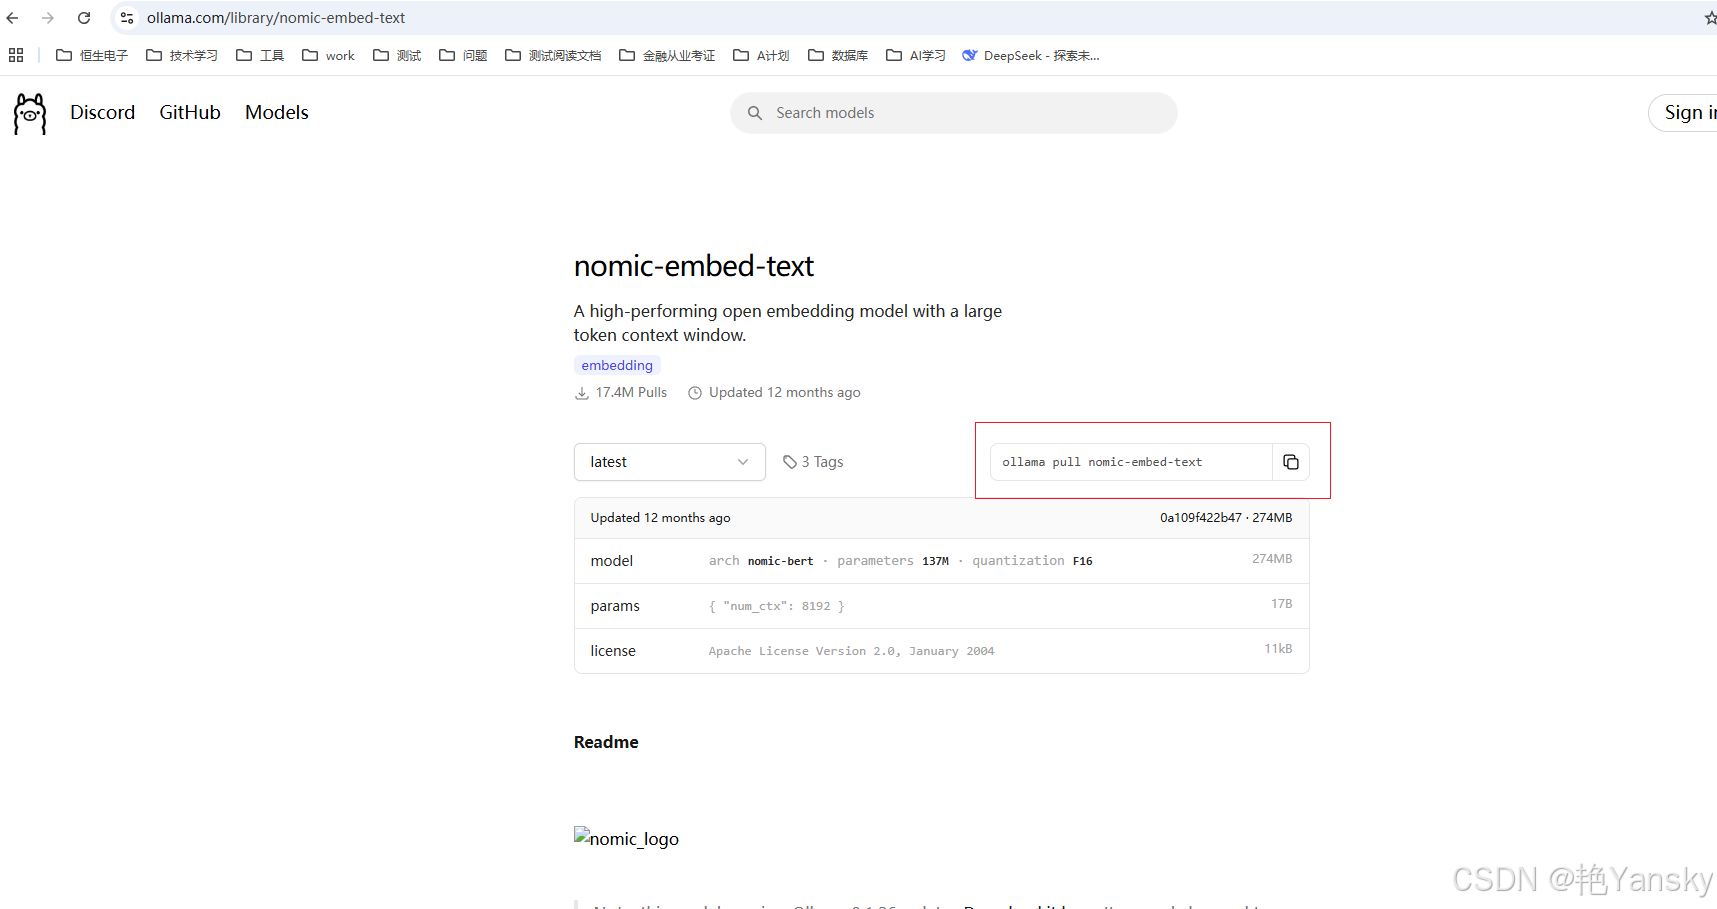Reload the page with refresh icon
Viewport: 1717px width, 909px height.
click(x=84, y=18)
